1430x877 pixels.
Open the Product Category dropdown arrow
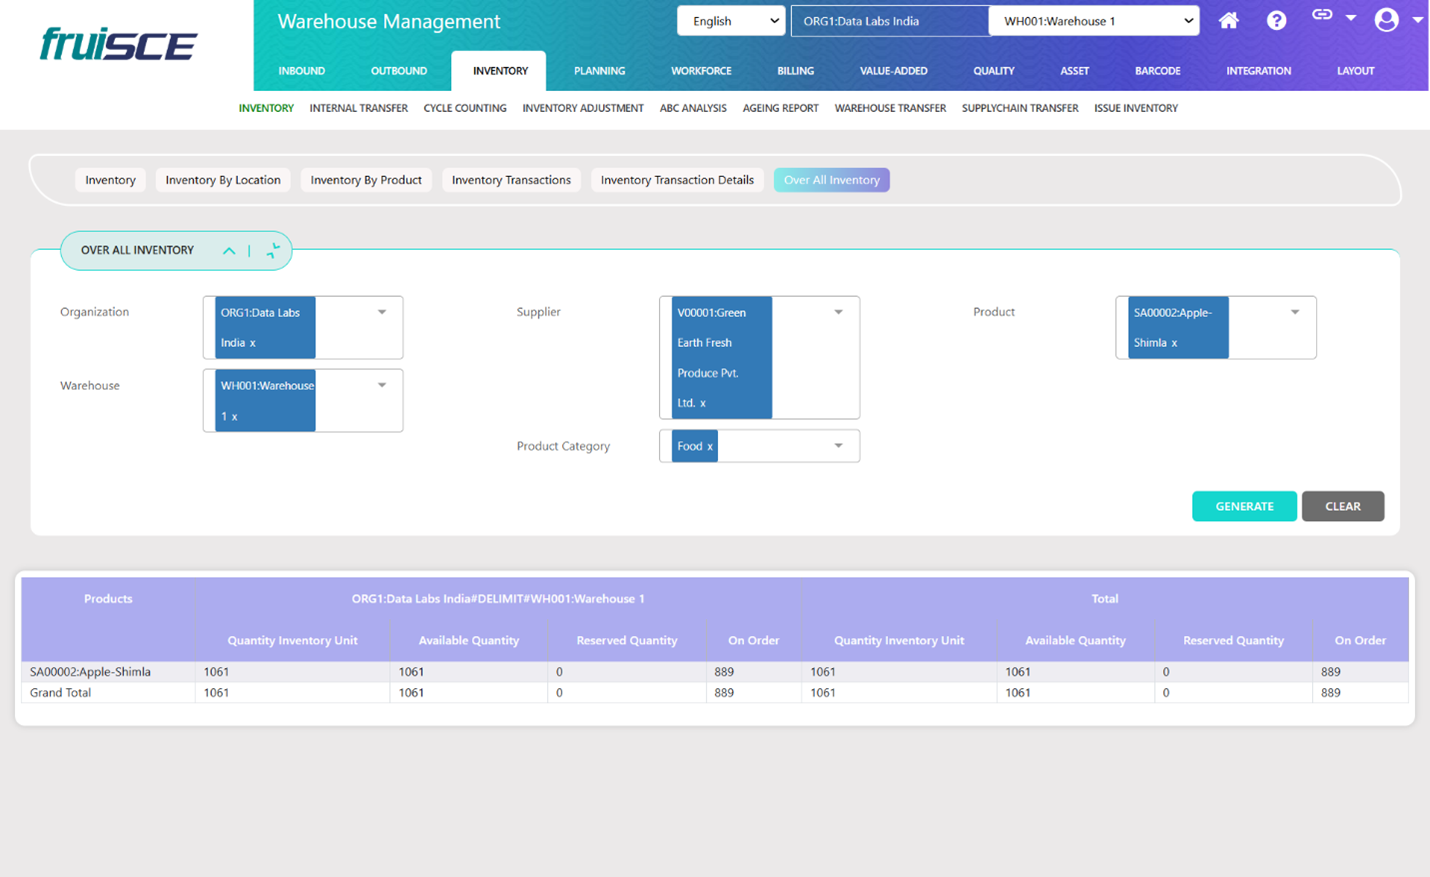pos(838,446)
